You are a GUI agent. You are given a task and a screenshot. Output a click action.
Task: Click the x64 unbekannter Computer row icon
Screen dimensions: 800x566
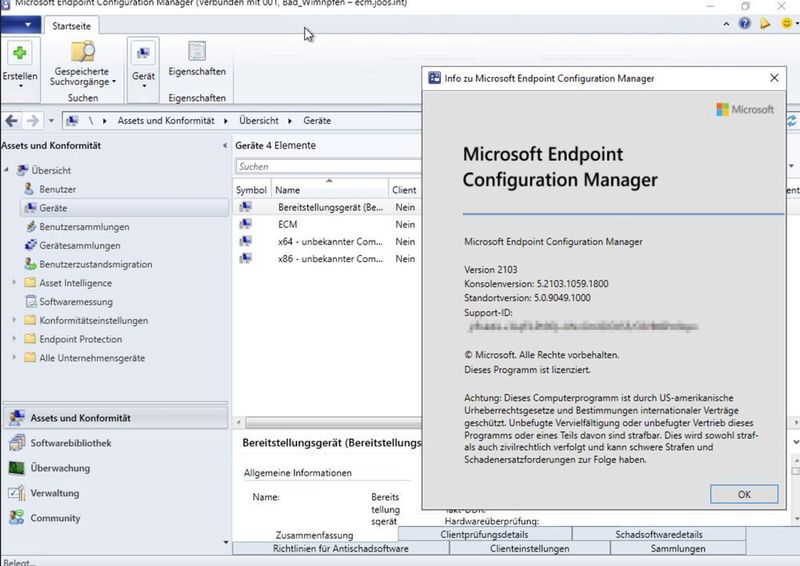[246, 241]
